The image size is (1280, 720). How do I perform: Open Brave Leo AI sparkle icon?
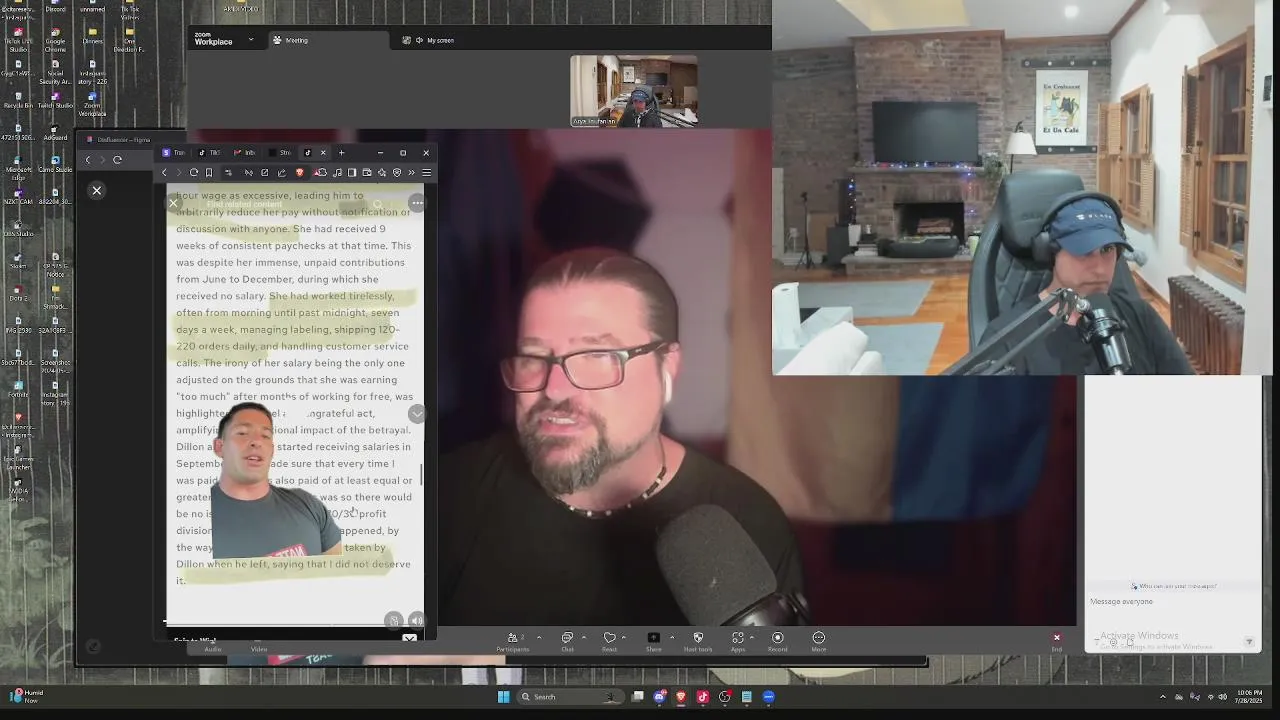[x=382, y=172]
